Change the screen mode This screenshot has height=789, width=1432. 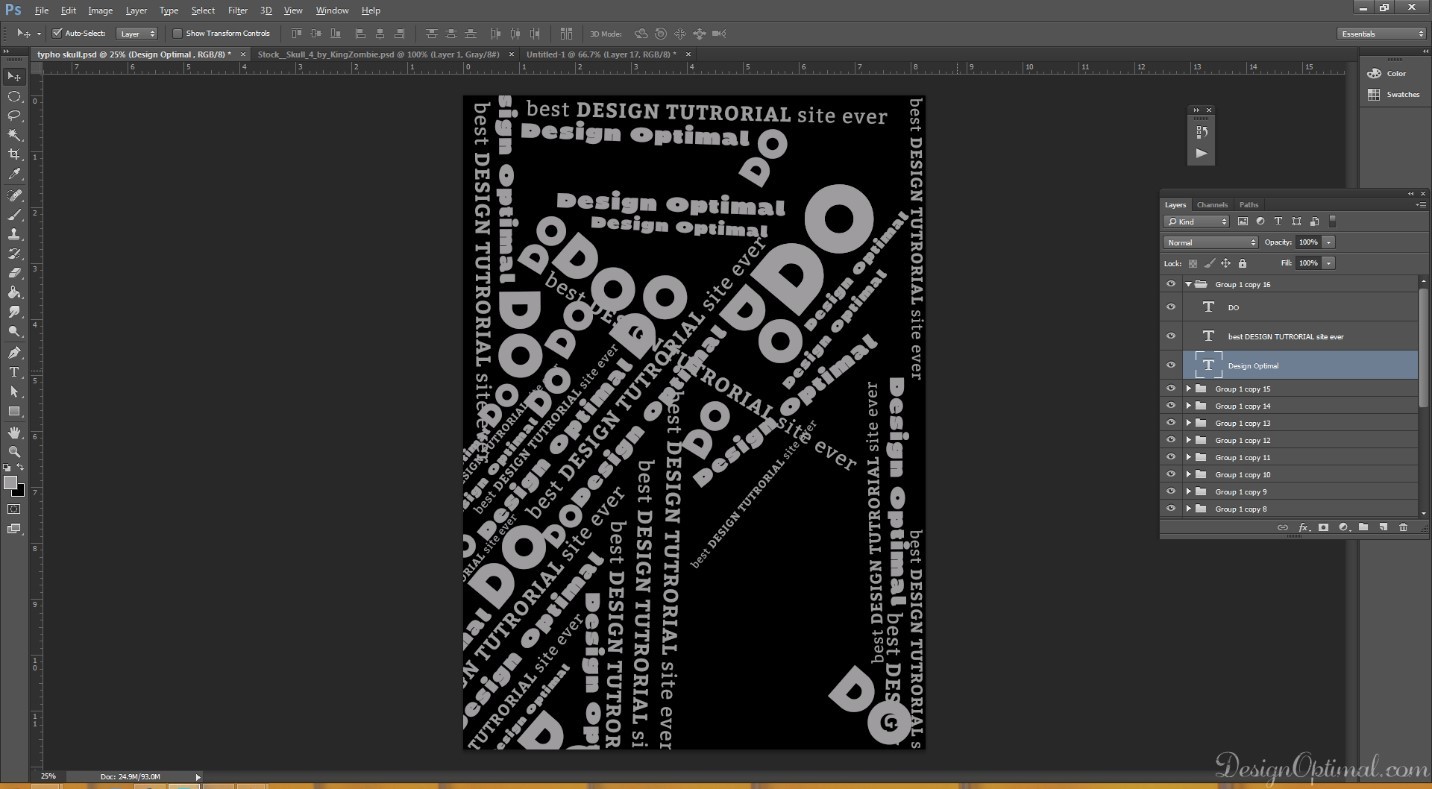pos(14,529)
